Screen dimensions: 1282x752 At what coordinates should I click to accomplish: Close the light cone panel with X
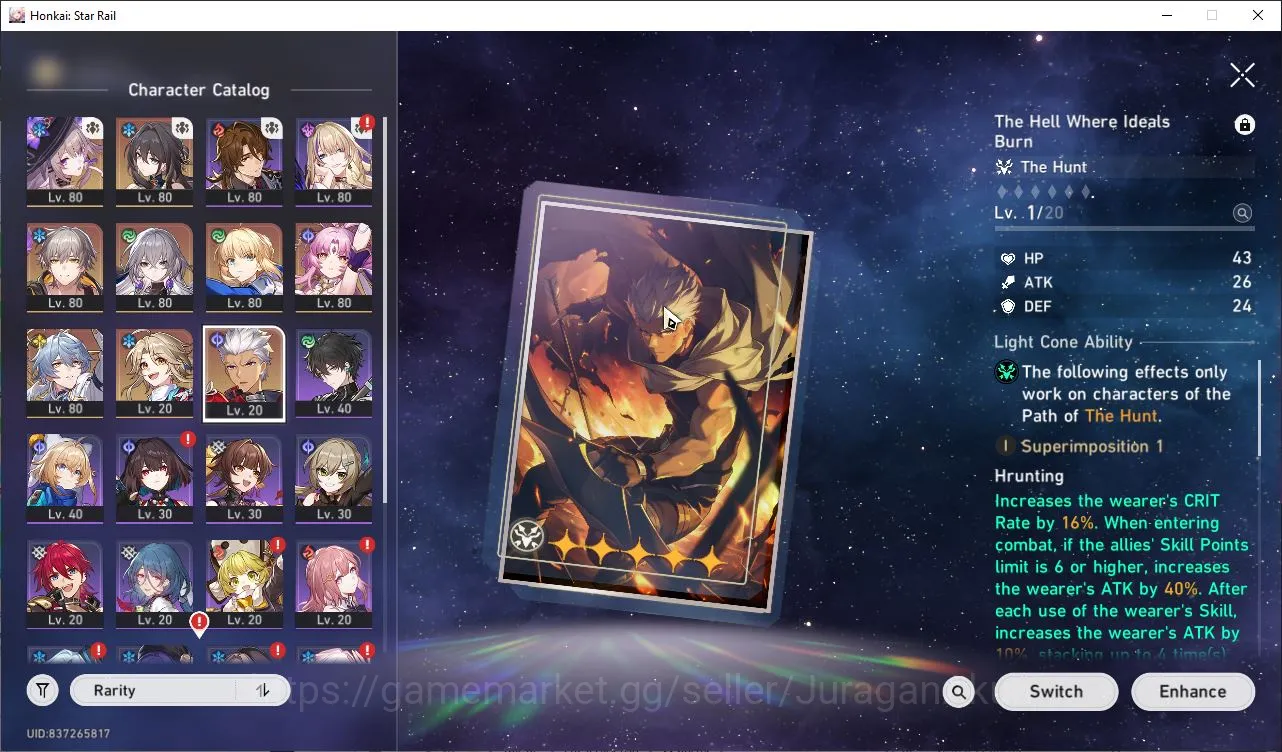(1242, 74)
